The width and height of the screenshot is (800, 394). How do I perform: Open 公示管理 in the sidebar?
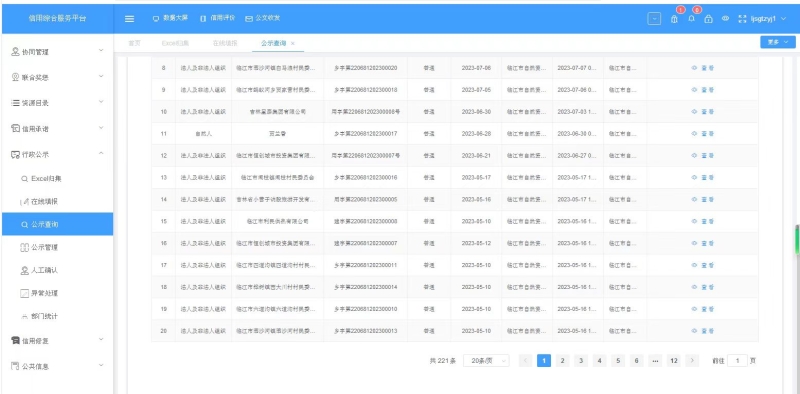(58, 247)
